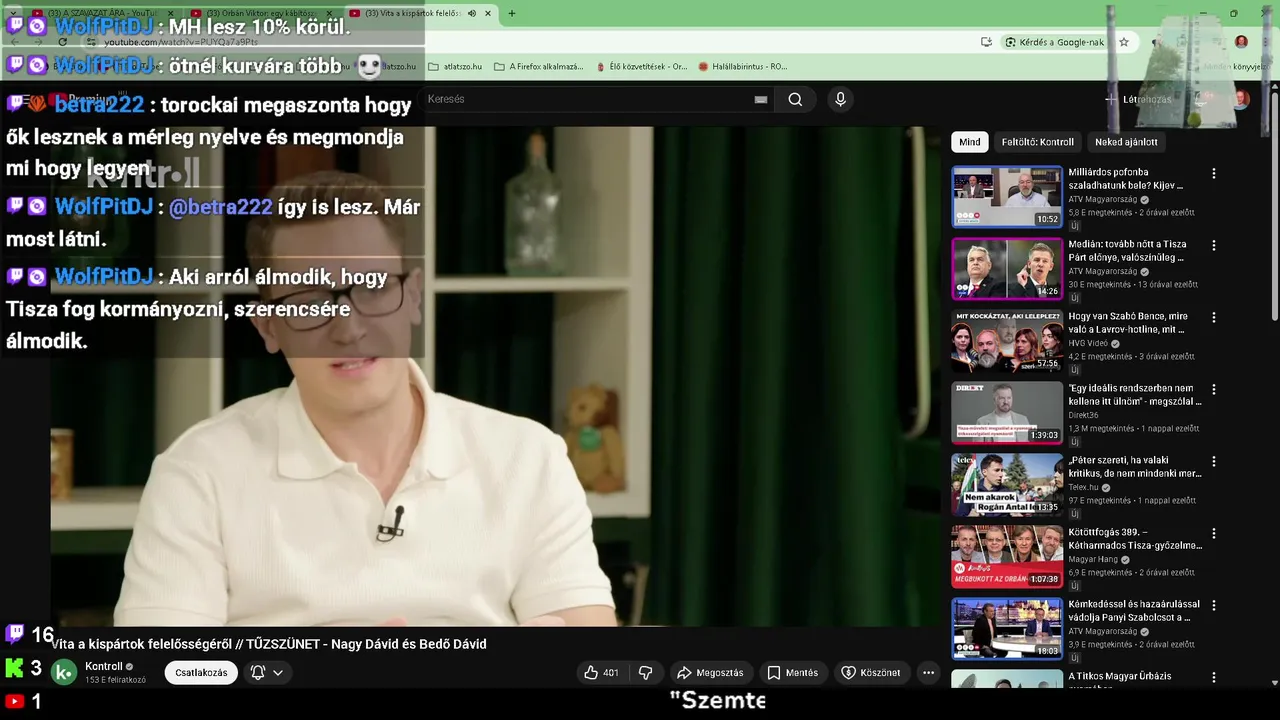Open the Direkt36 Egy ideális rendszerben thumbnail

(x=1007, y=413)
